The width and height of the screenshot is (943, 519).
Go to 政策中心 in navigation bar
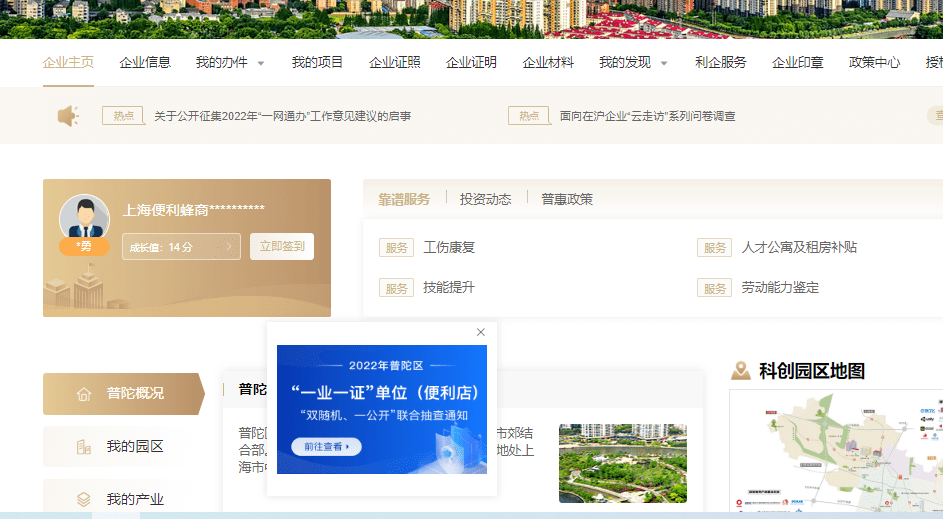pyautogui.click(x=874, y=62)
